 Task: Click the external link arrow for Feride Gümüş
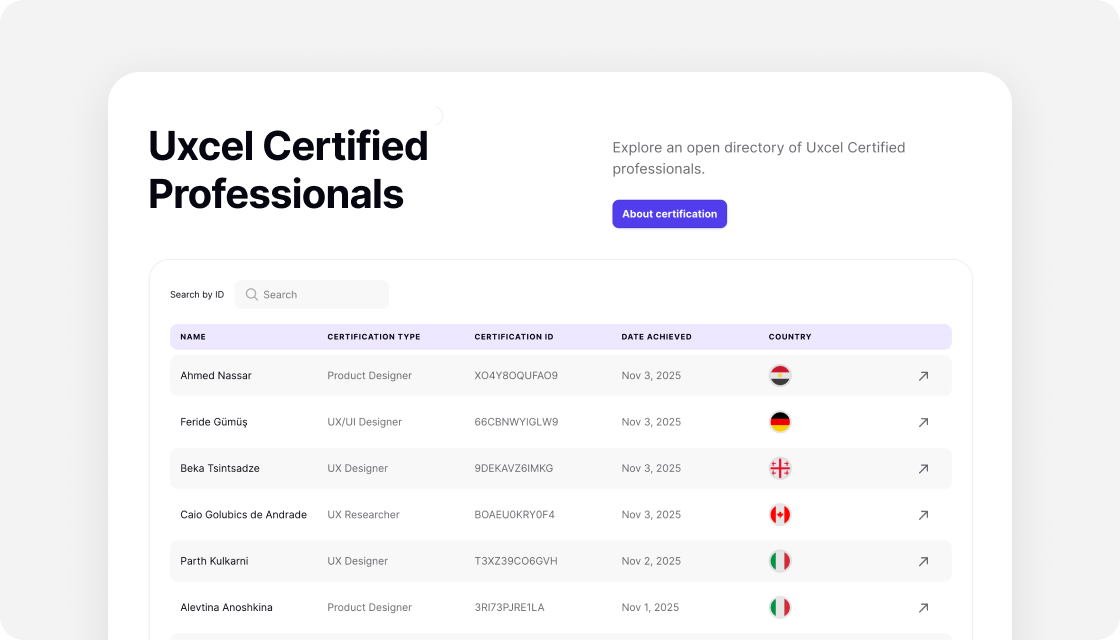pos(923,422)
